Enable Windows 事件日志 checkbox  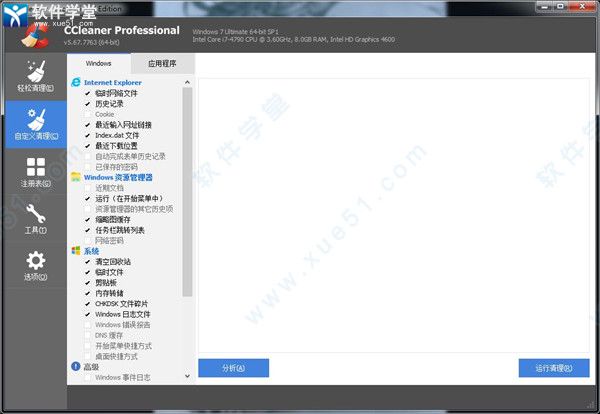pos(88,377)
